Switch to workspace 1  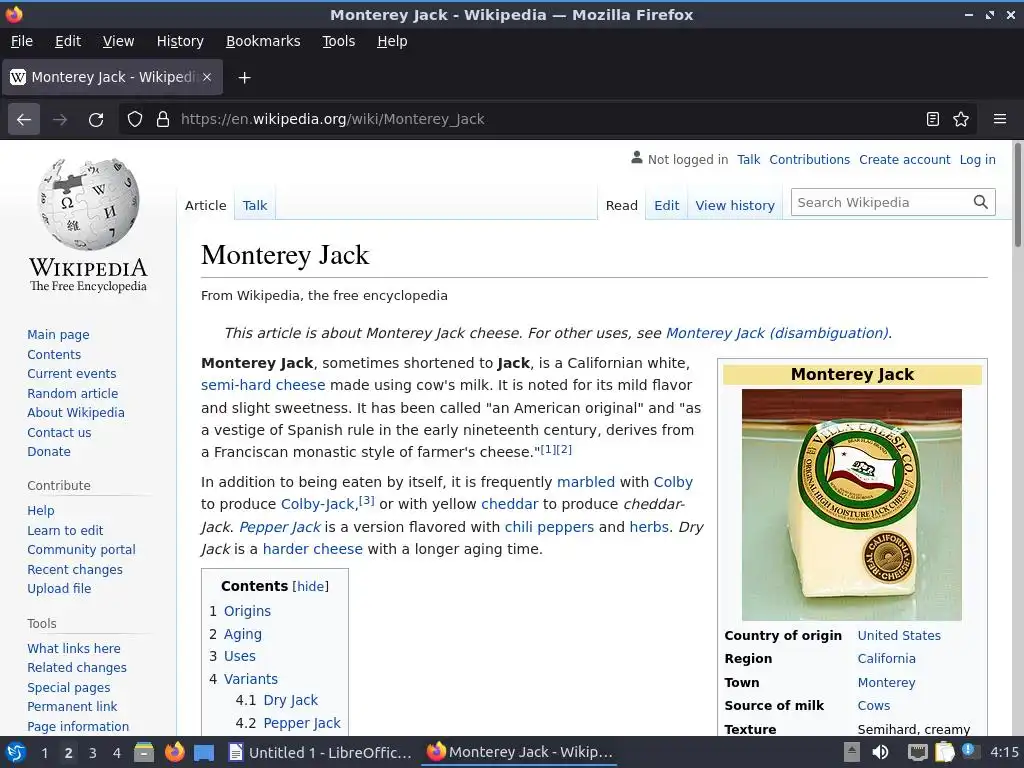tap(44, 753)
